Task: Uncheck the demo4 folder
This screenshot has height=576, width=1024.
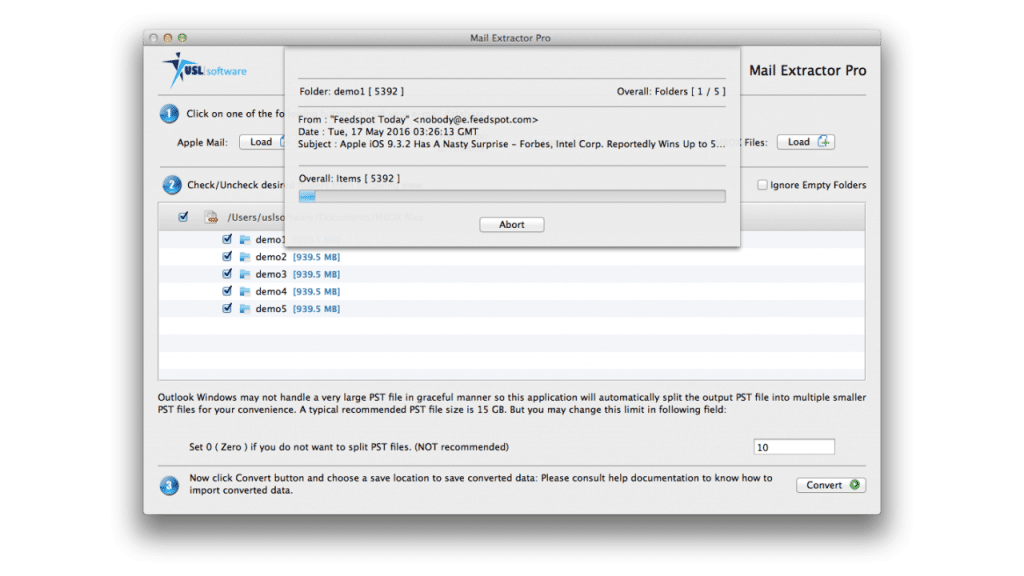Action: (x=227, y=291)
